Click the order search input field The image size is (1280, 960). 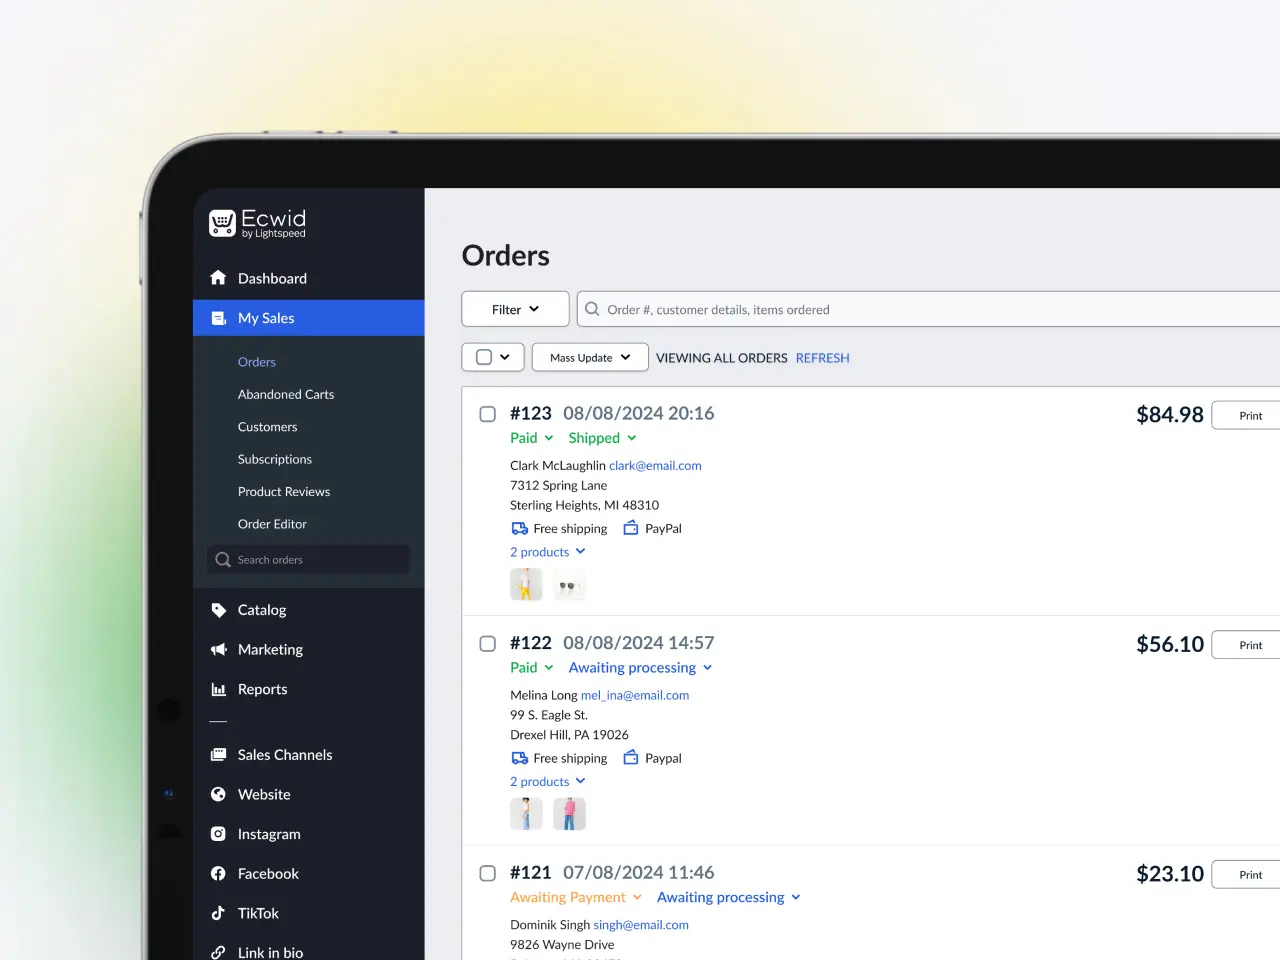click(930, 309)
